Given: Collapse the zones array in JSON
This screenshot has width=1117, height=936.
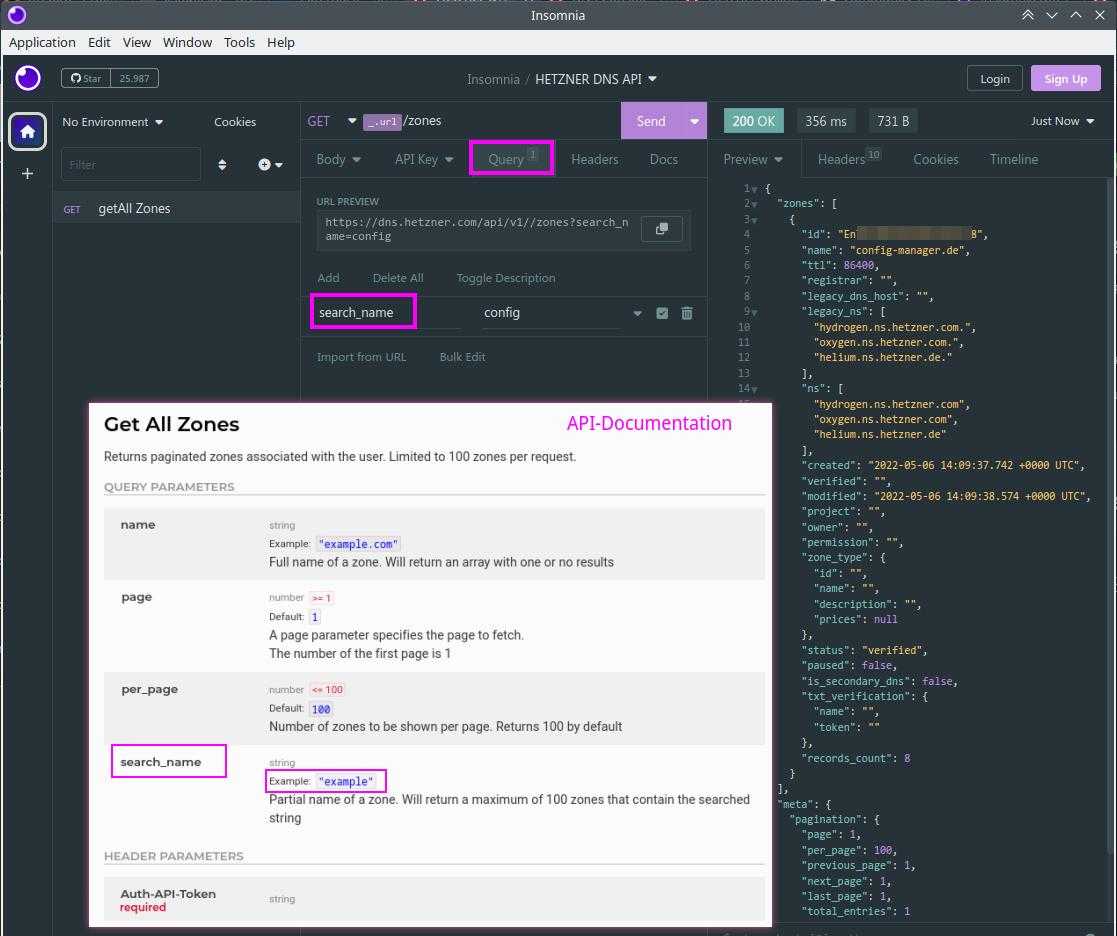Looking at the screenshot, I should point(754,204).
